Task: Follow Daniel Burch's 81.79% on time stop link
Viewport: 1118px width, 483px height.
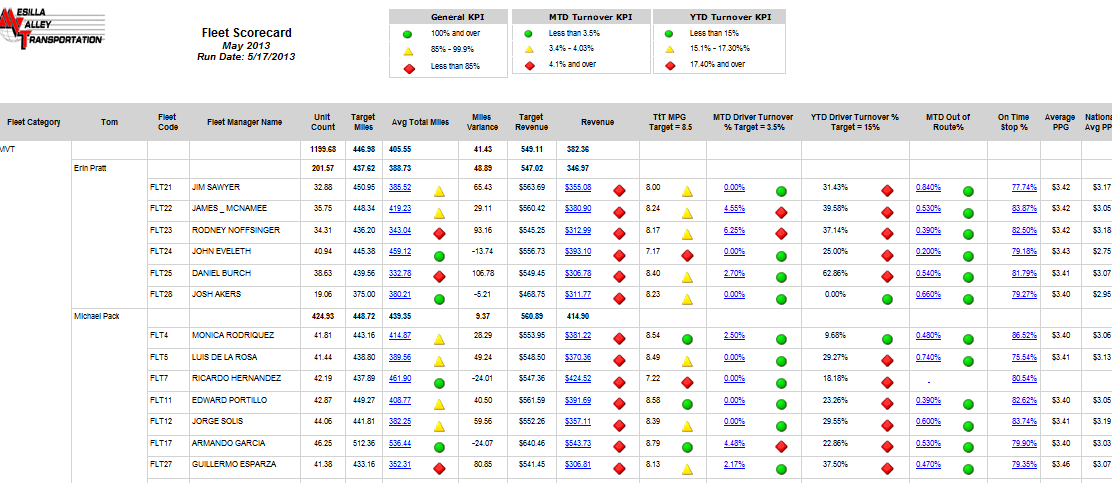Action: click(1024, 273)
